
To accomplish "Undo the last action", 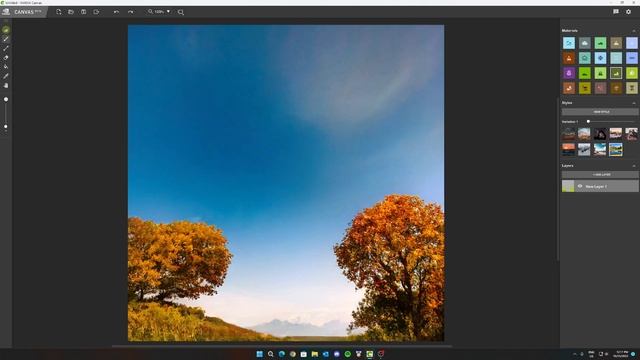I will pos(116,12).
